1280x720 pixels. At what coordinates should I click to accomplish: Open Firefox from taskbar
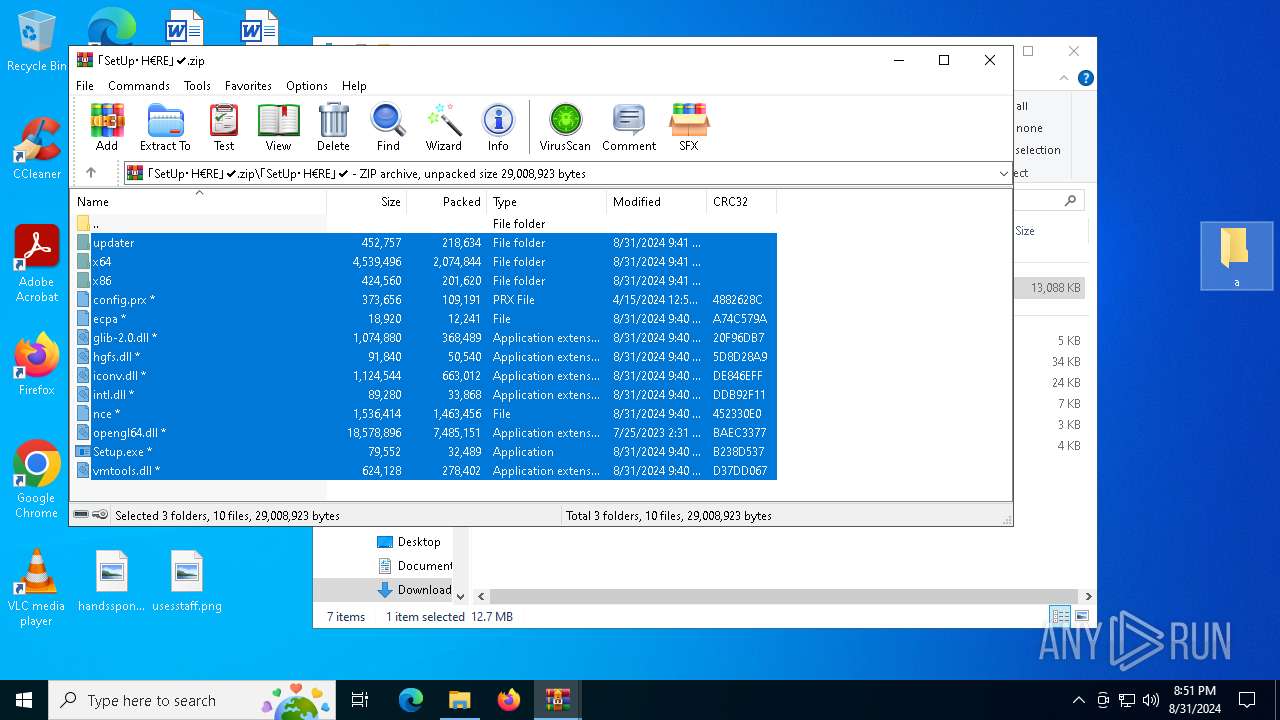click(508, 700)
